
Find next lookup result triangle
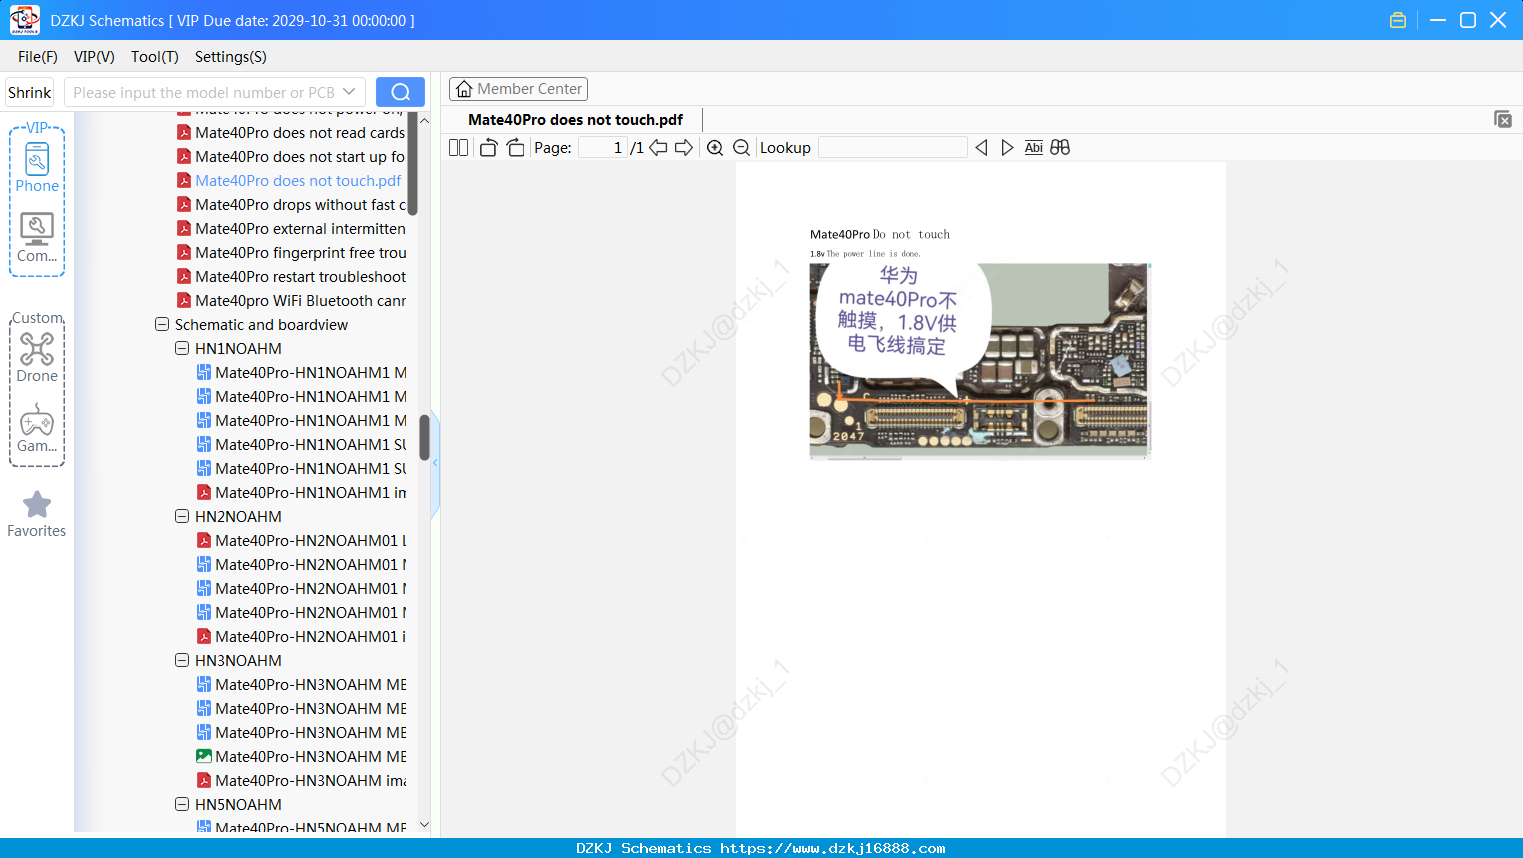click(x=1007, y=148)
